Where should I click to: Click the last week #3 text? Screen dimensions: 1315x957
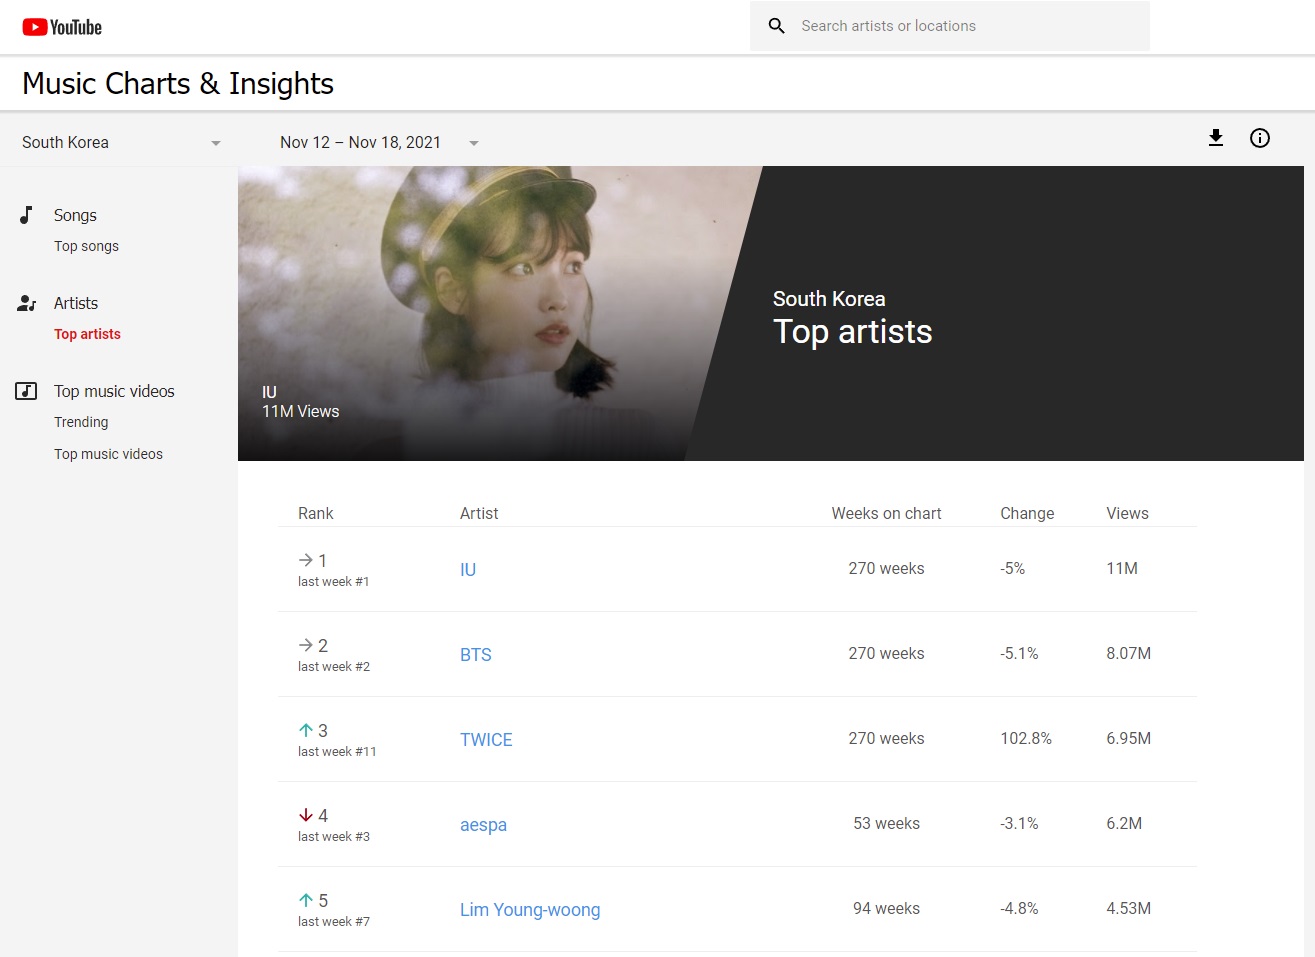pyautogui.click(x=334, y=836)
